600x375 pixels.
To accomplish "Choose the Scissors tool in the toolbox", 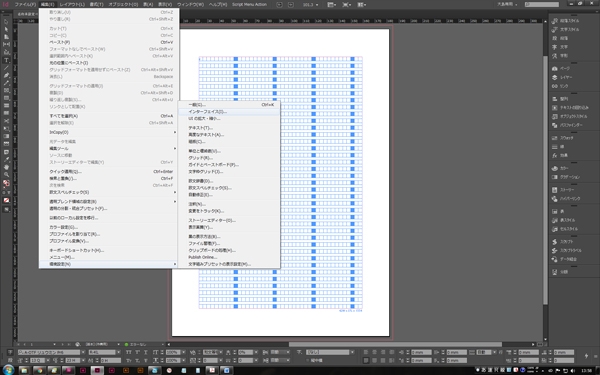I will coord(6,121).
